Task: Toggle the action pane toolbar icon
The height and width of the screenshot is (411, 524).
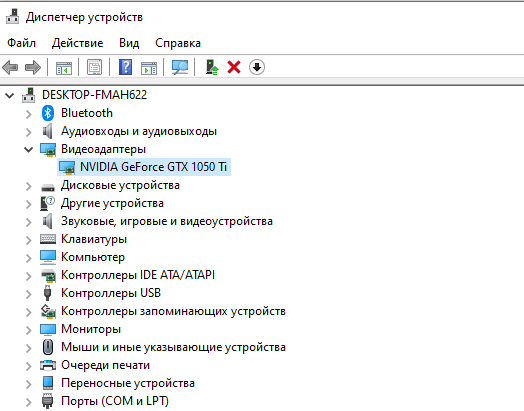Action: coord(149,68)
